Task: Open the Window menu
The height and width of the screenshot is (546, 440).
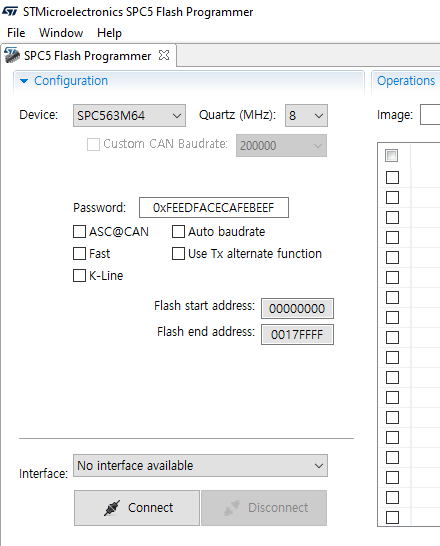Action: point(61,33)
